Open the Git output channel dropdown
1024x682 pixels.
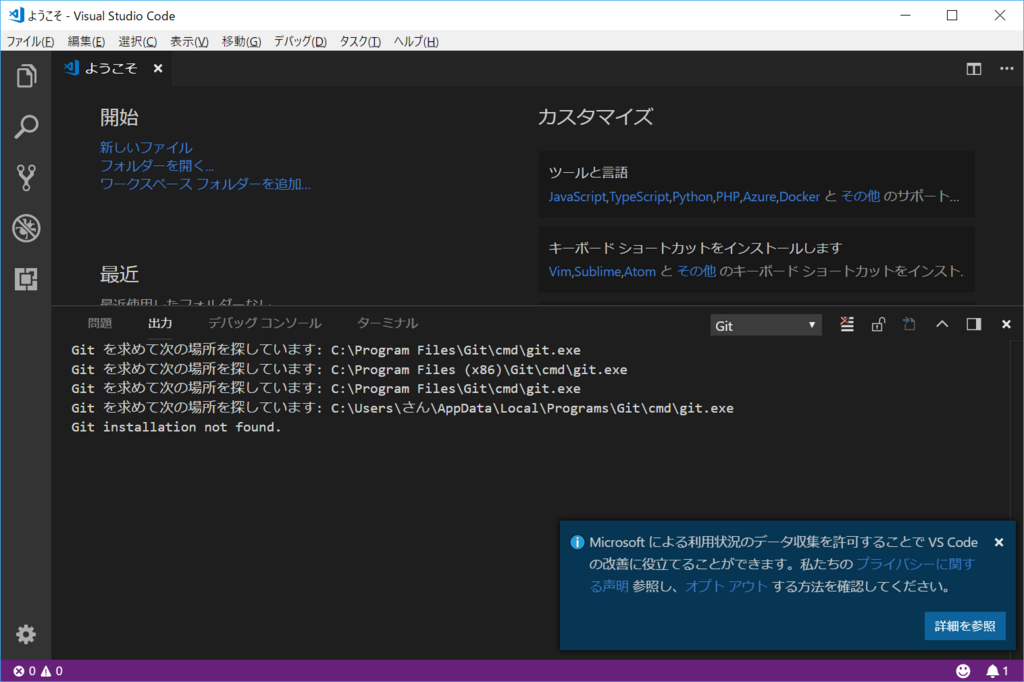click(765, 325)
